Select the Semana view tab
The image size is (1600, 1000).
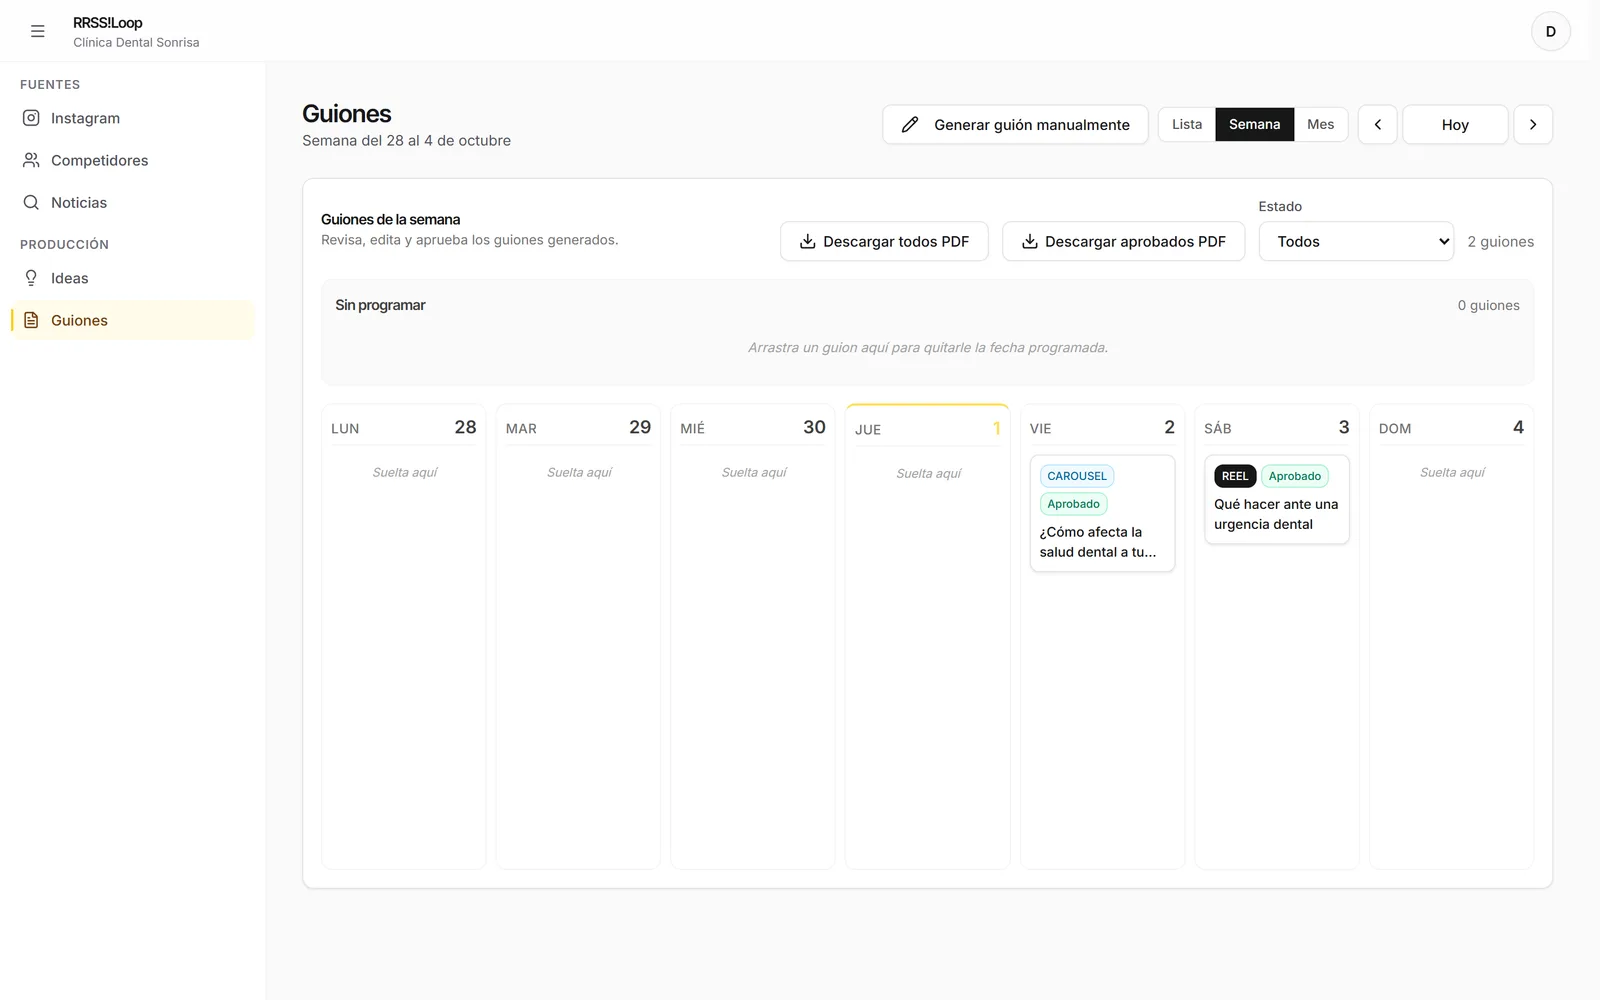coord(1254,124)
